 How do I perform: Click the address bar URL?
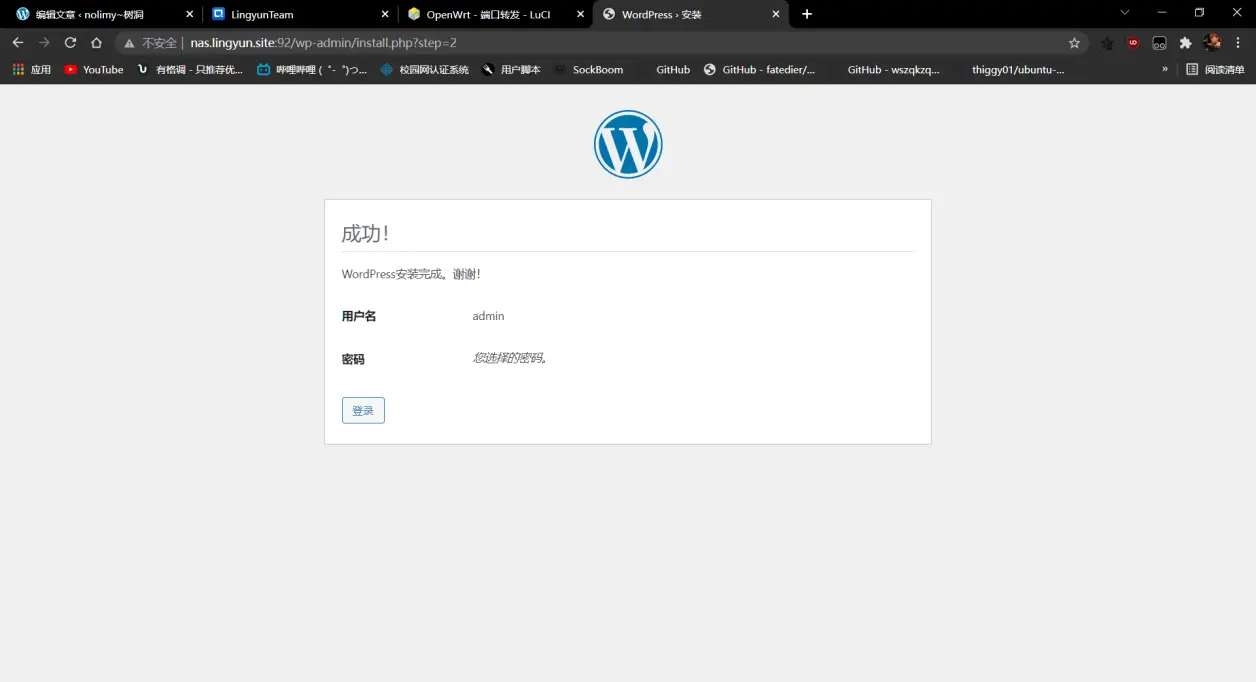coord(323,43)
